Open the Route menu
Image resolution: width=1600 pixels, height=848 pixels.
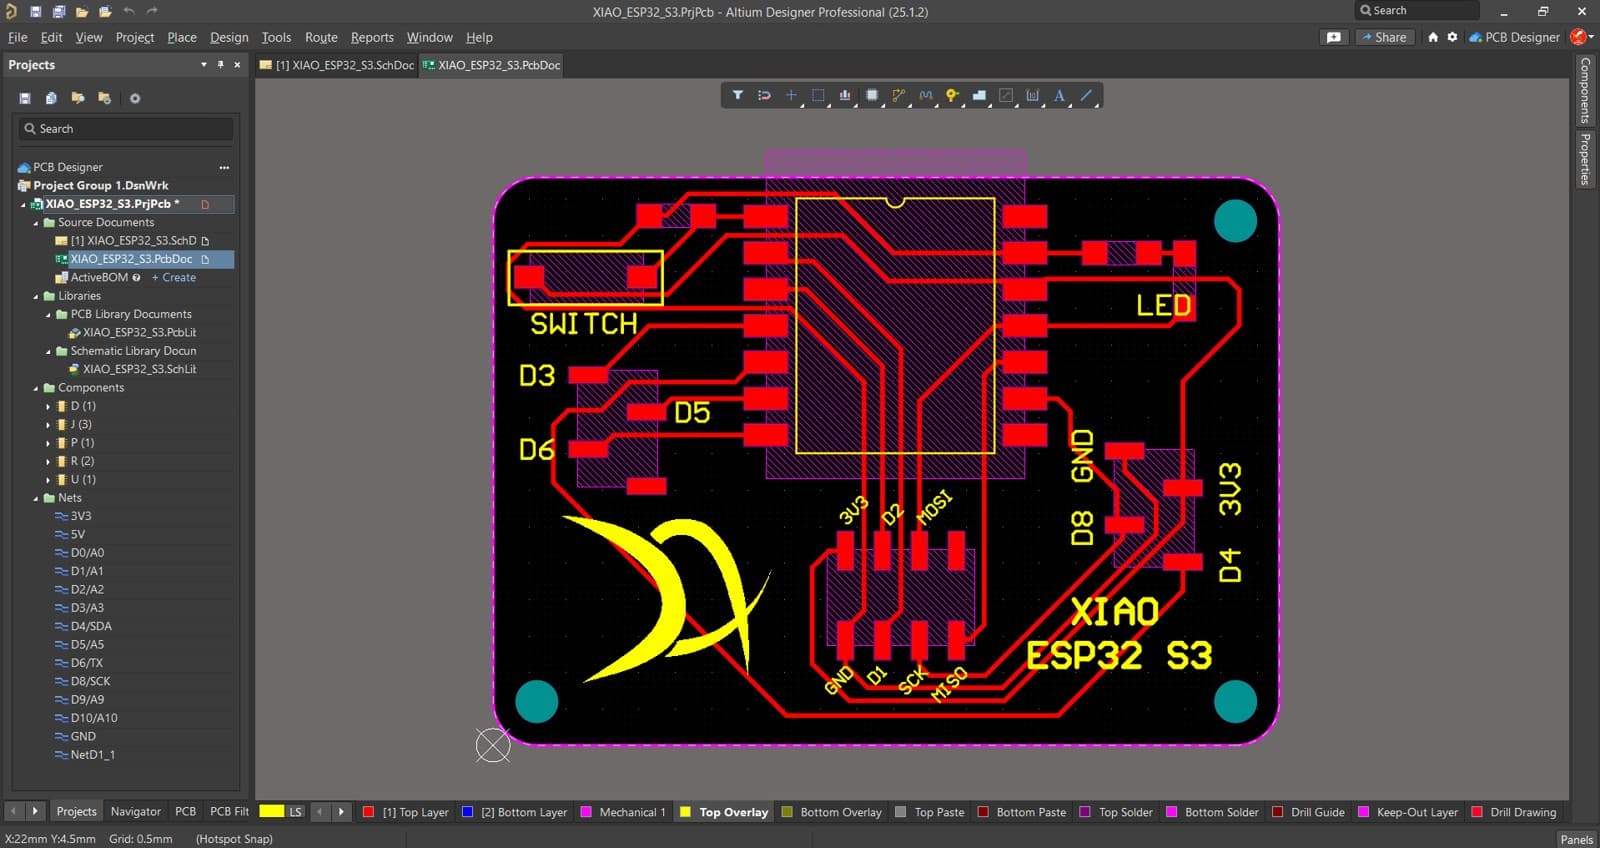[320, 37]
